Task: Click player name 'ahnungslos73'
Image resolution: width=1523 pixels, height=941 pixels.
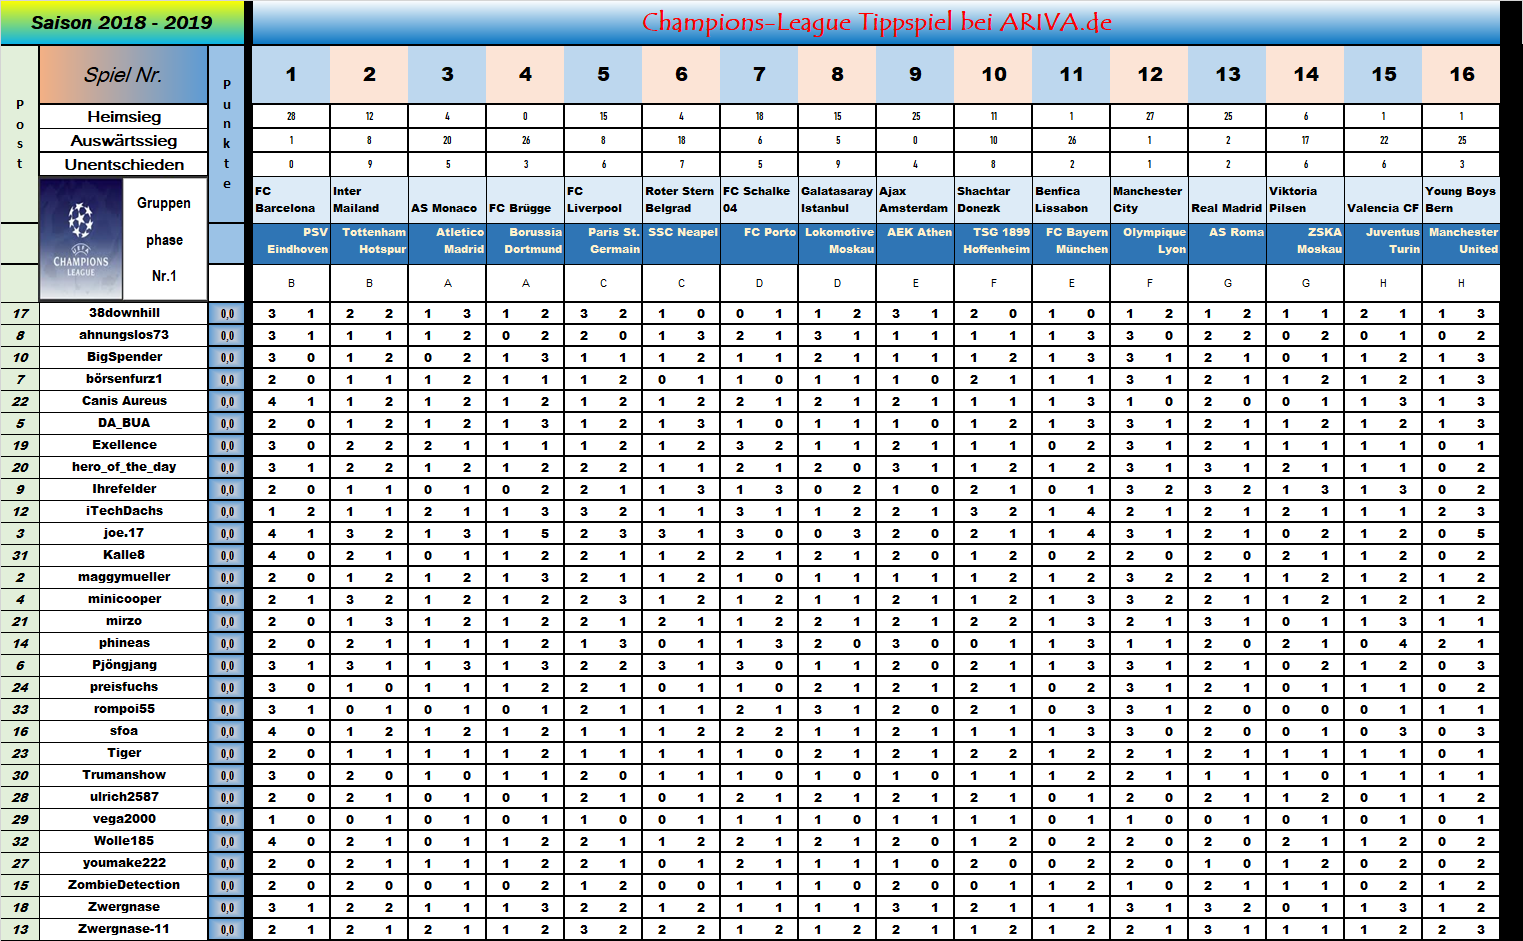Action: pyautogui.click(x=124, y=335)
